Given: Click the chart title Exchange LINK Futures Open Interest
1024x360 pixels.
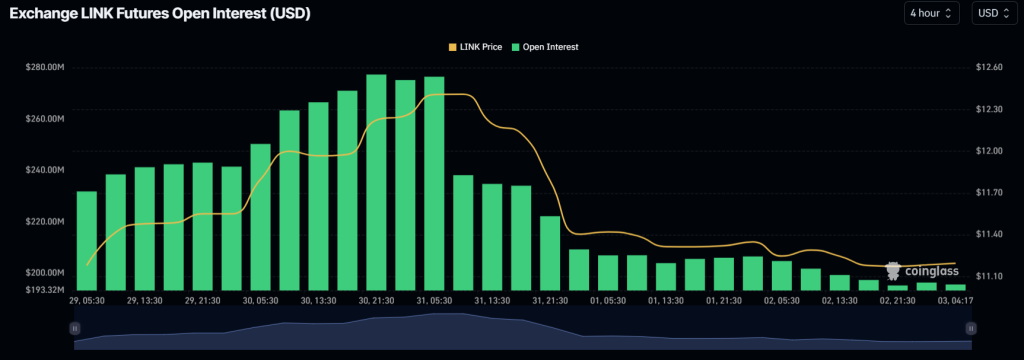Looking at the screenshot, I should (x=159, y=14).
